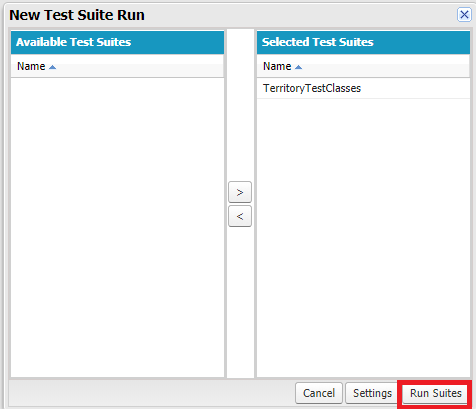Click the Selected Test Suites panel header

pos(363,42)
